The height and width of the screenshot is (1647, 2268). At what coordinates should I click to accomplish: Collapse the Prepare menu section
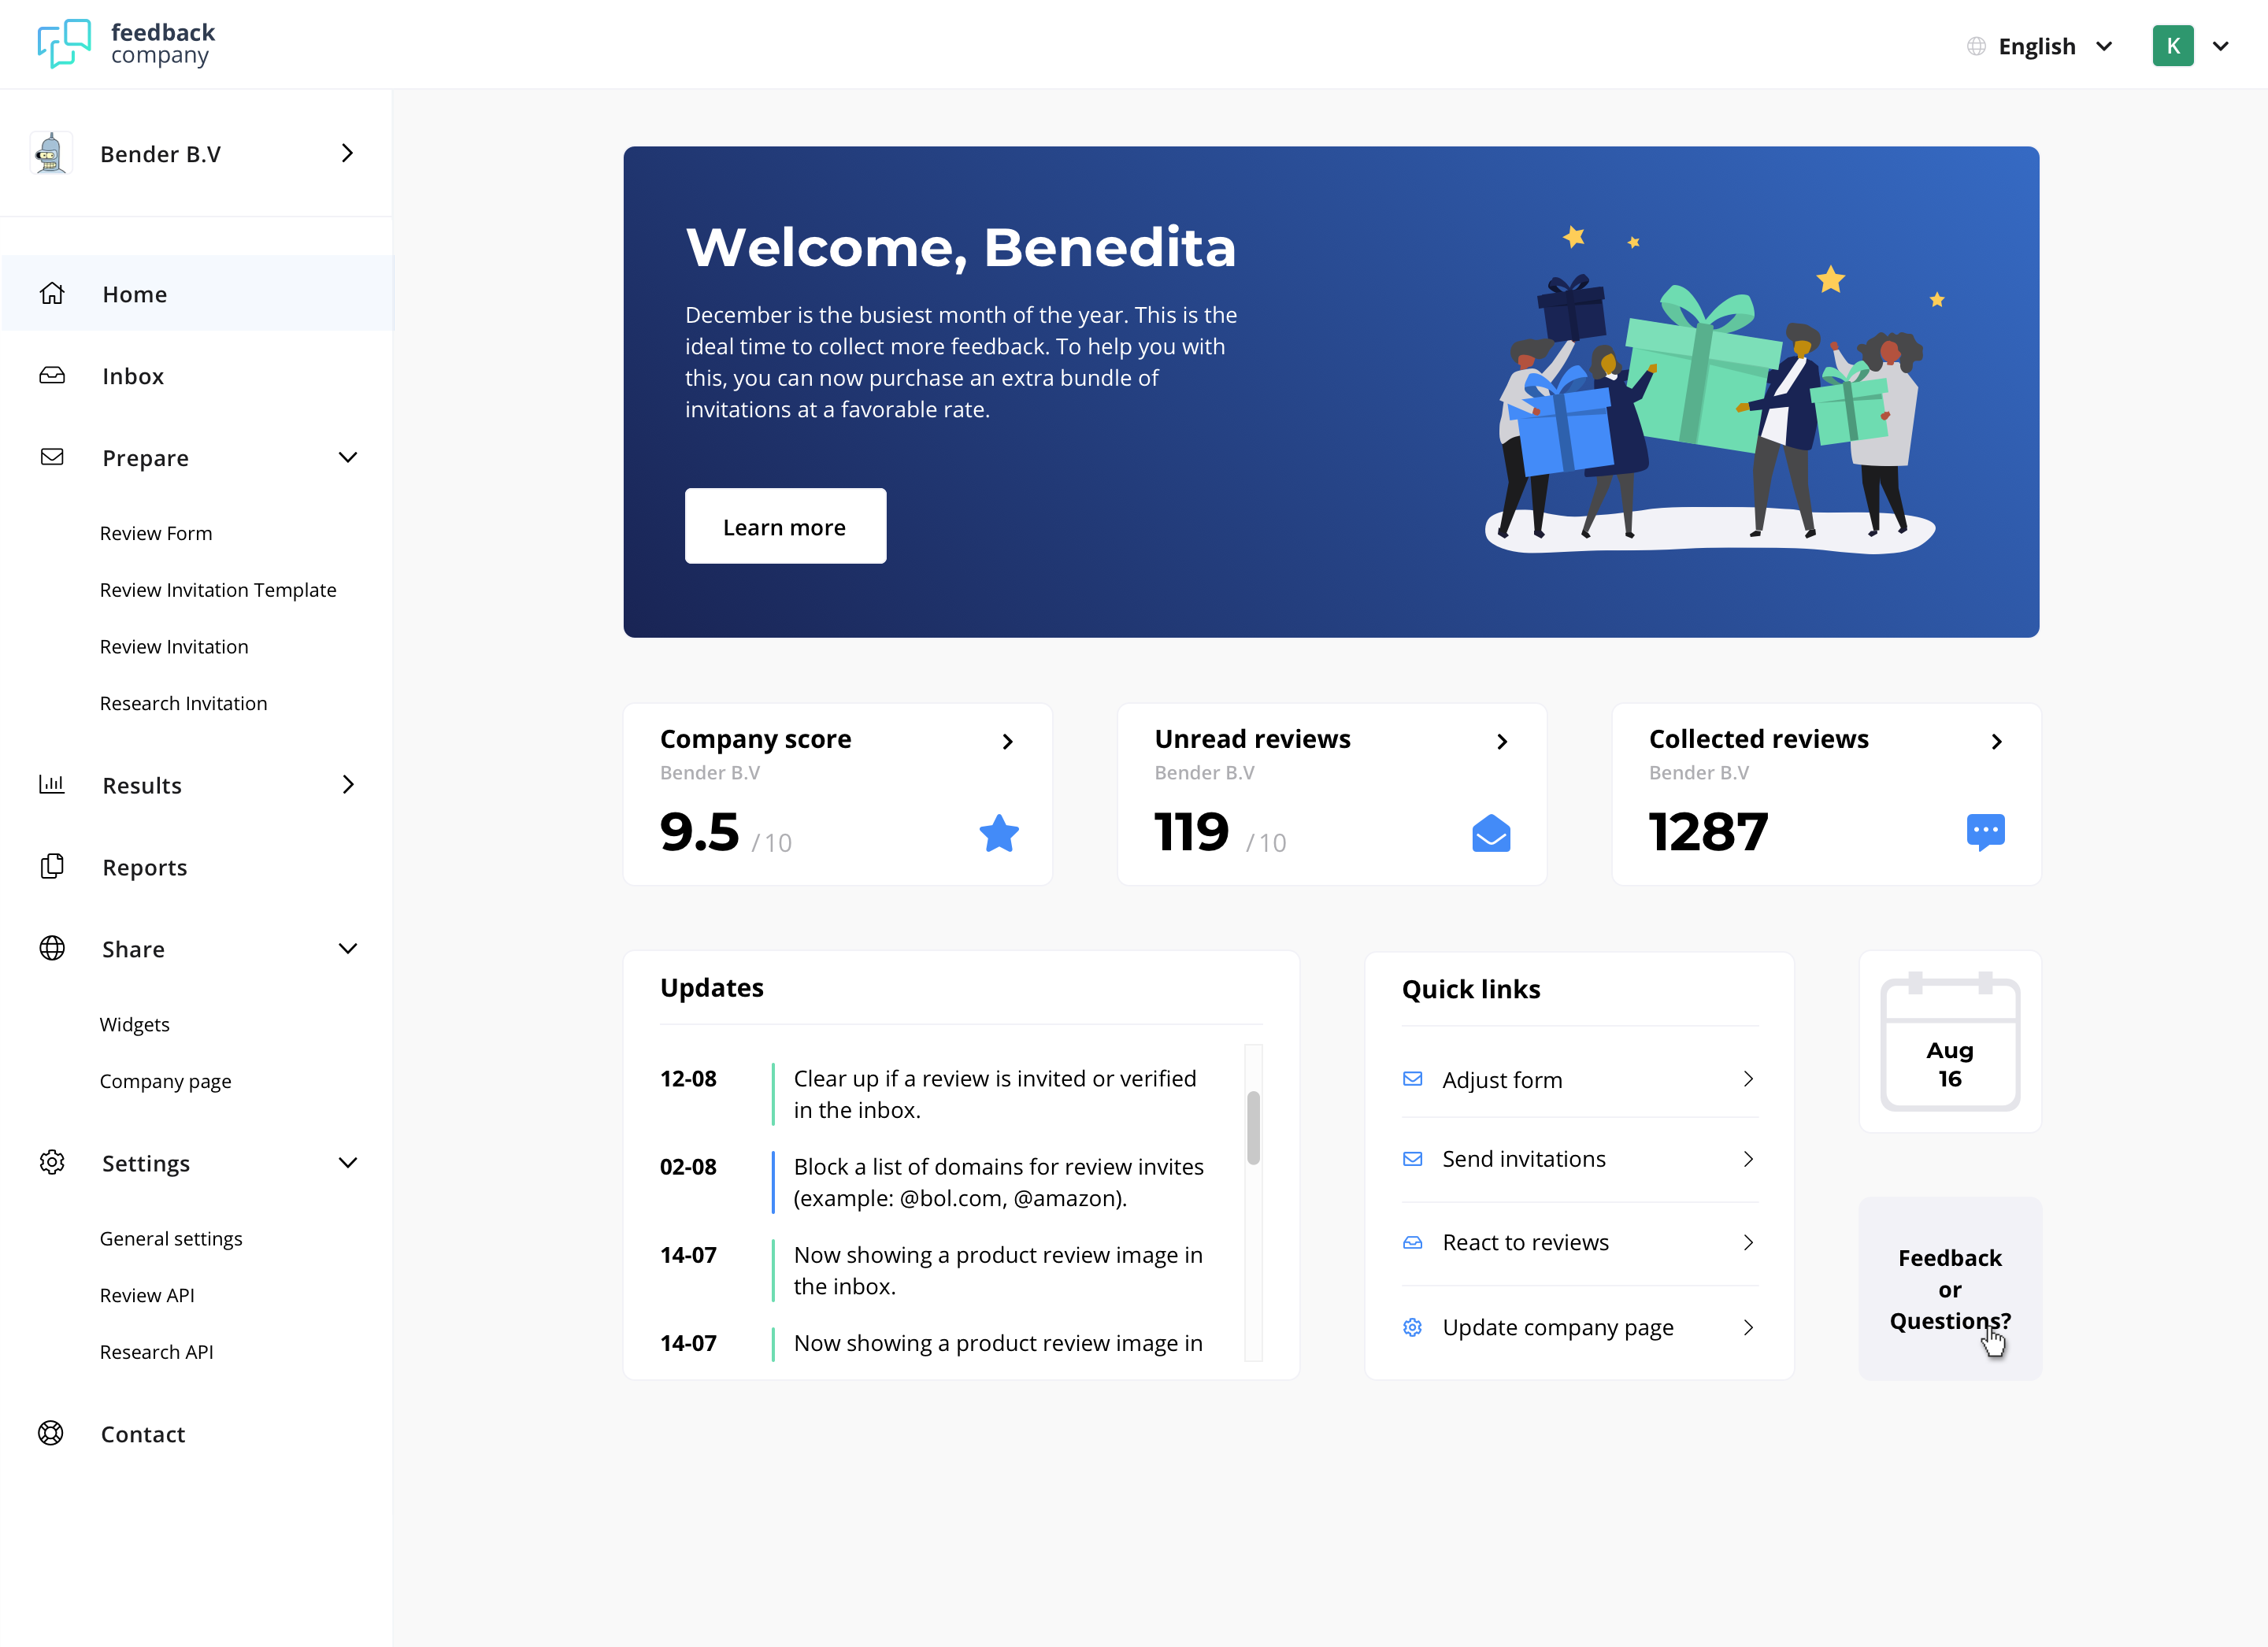tap(347, 457)
